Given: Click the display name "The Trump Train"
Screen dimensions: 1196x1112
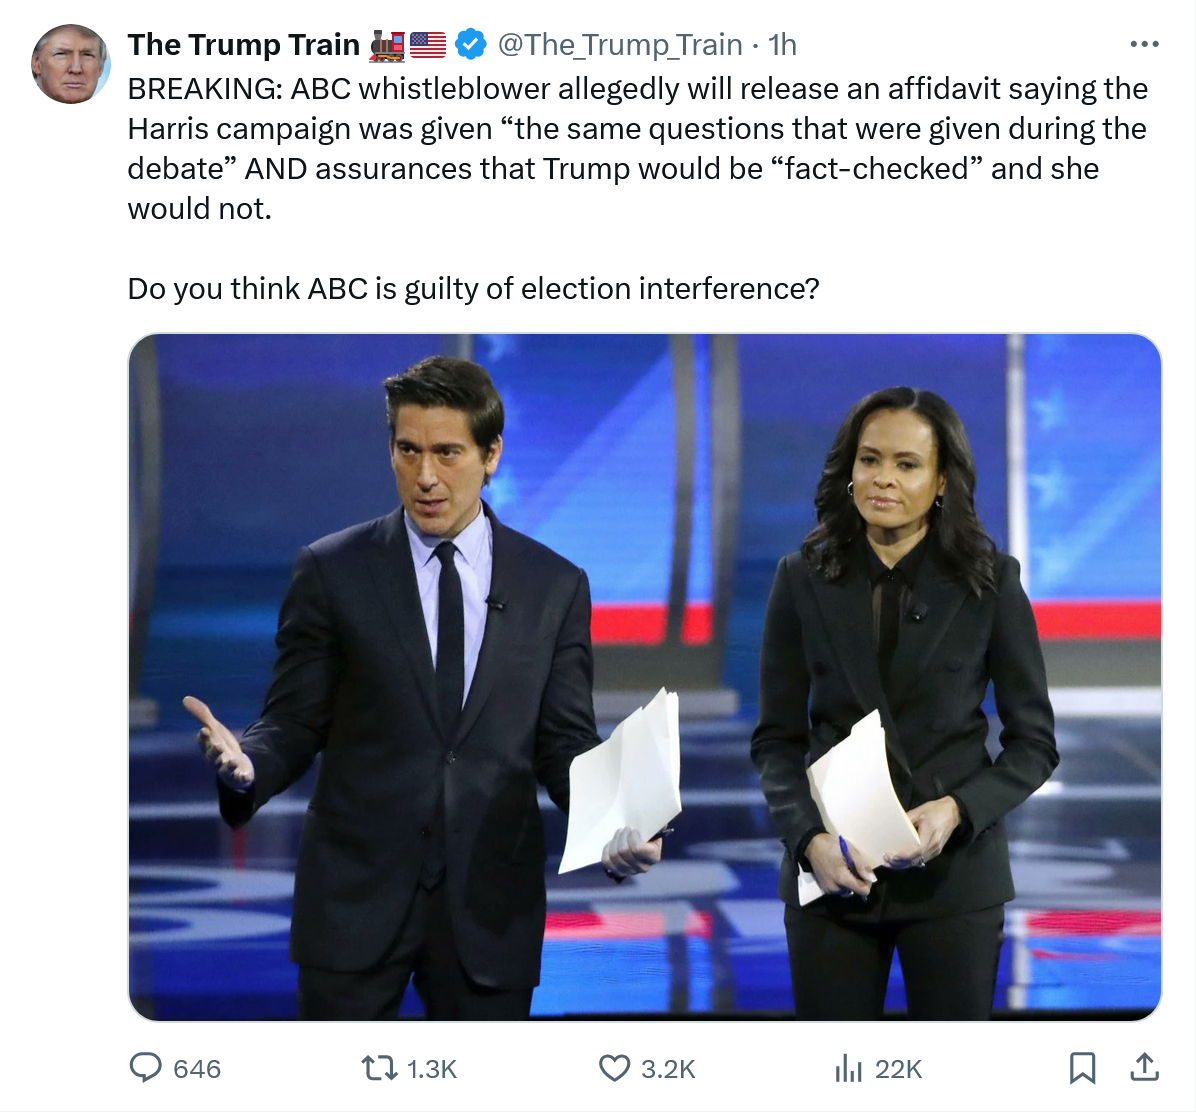Looking at the screenshot, I should [243, 45].
